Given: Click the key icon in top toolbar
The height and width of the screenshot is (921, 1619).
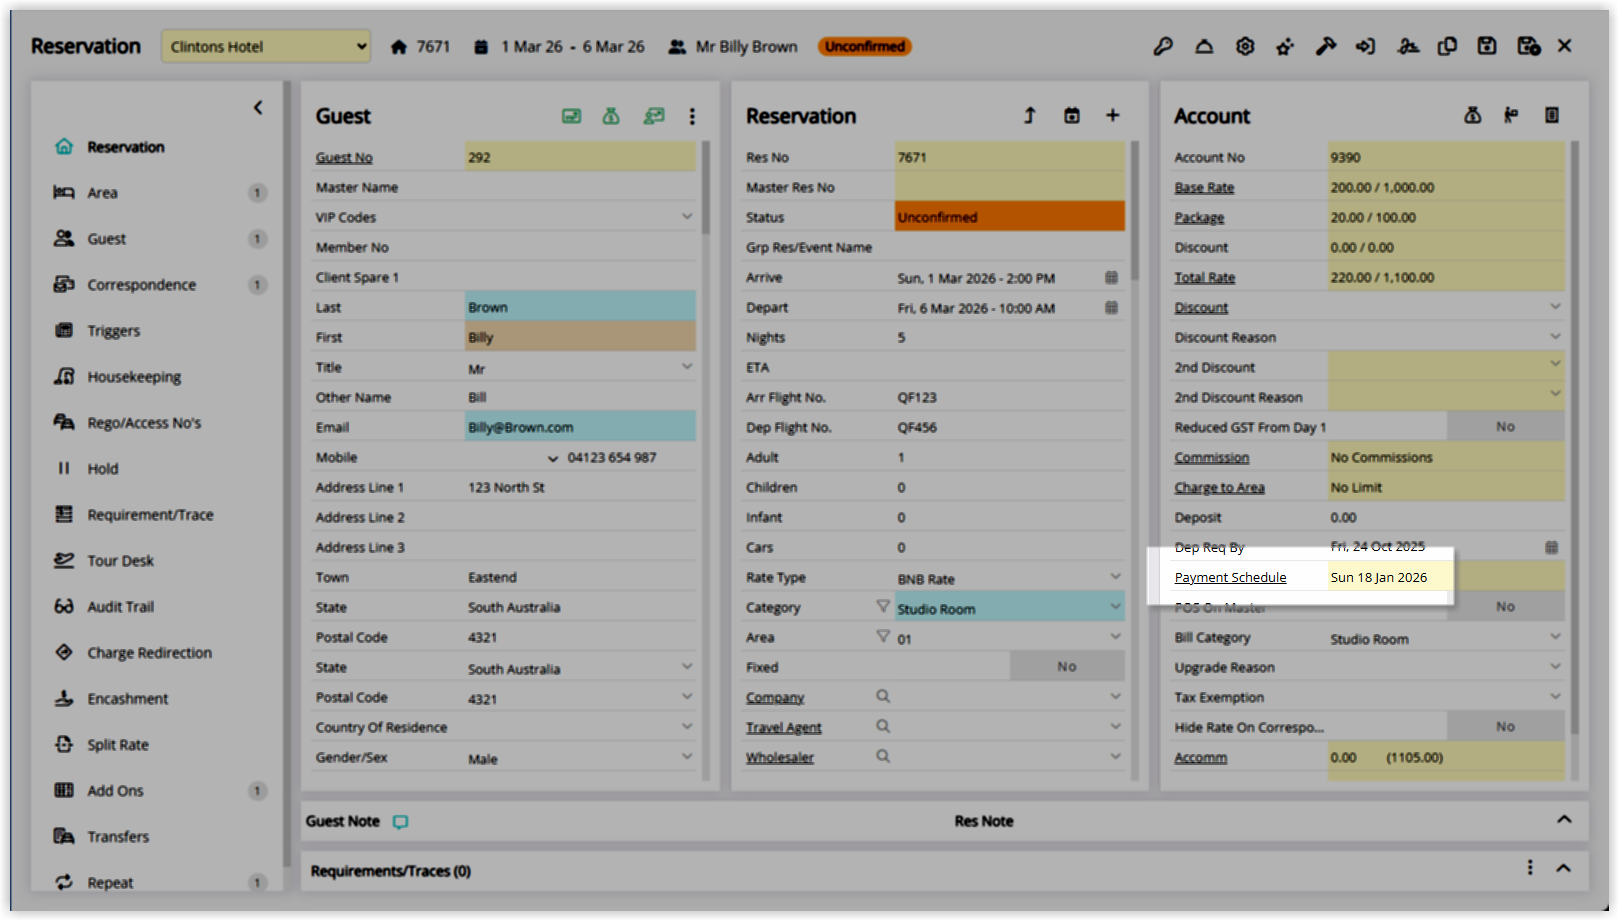Looking at the screenshot, I should point(1163,46).
